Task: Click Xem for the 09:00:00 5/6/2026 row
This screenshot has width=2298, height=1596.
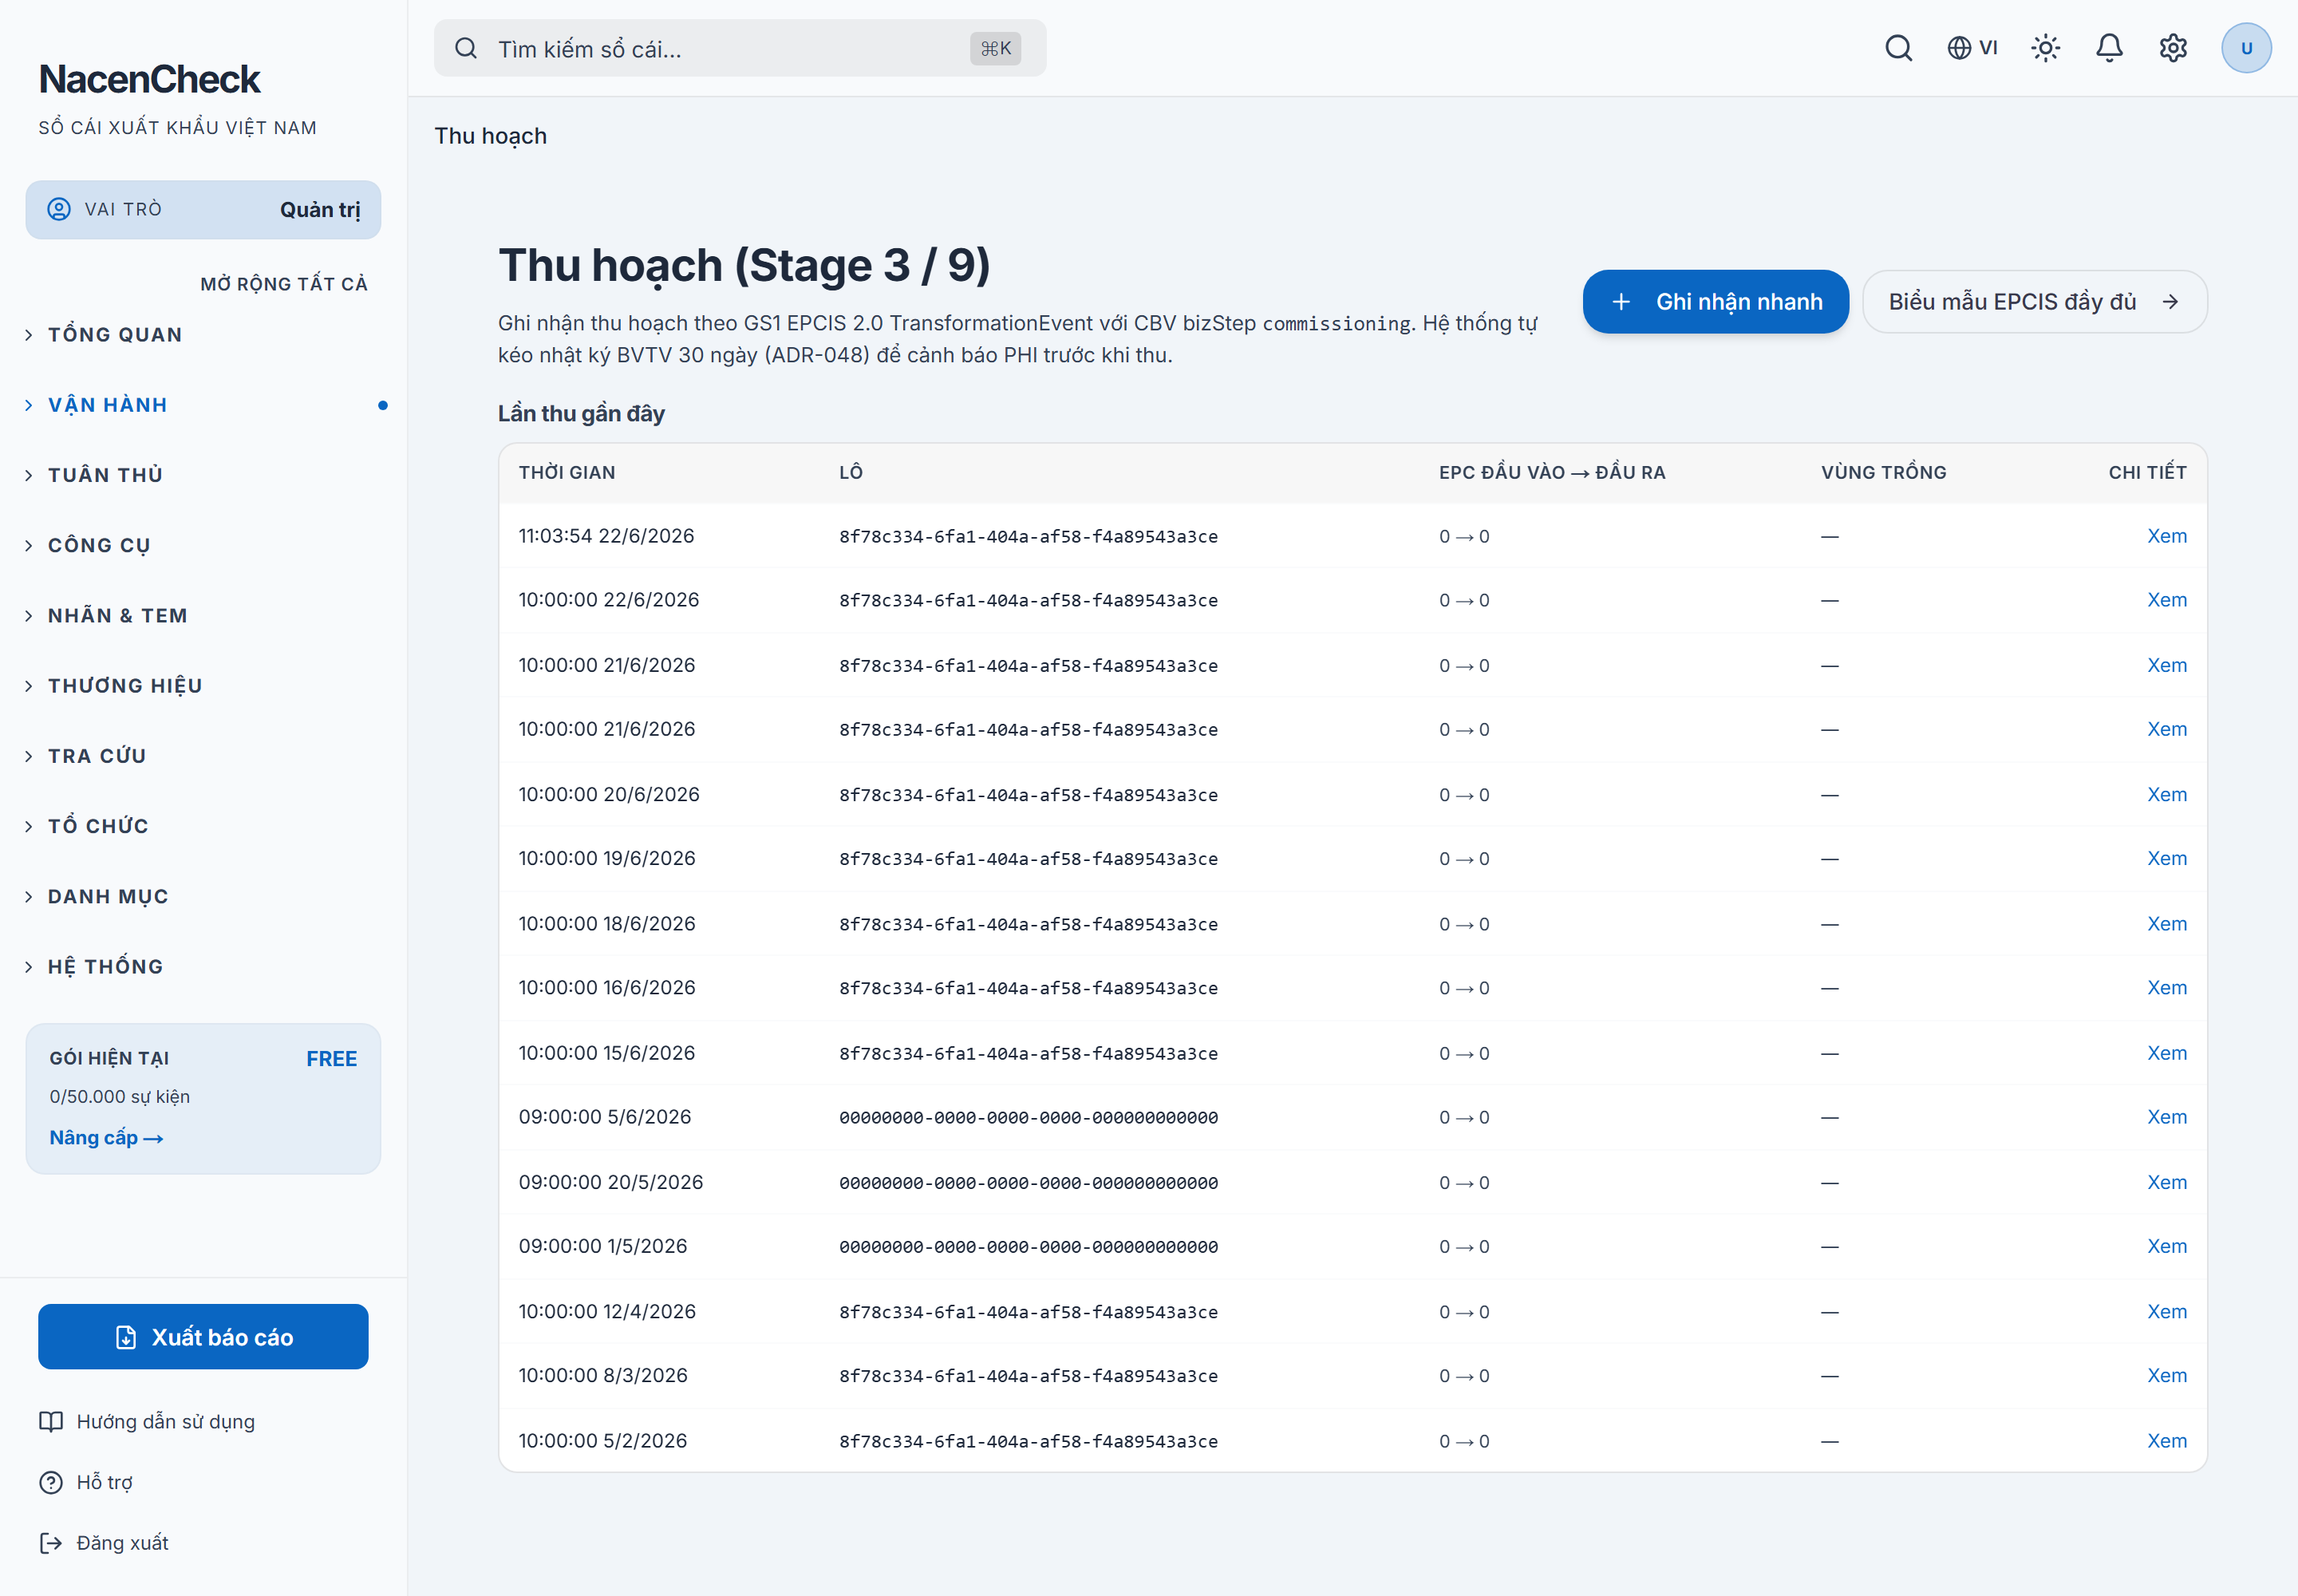Action: point(2166,1117)
